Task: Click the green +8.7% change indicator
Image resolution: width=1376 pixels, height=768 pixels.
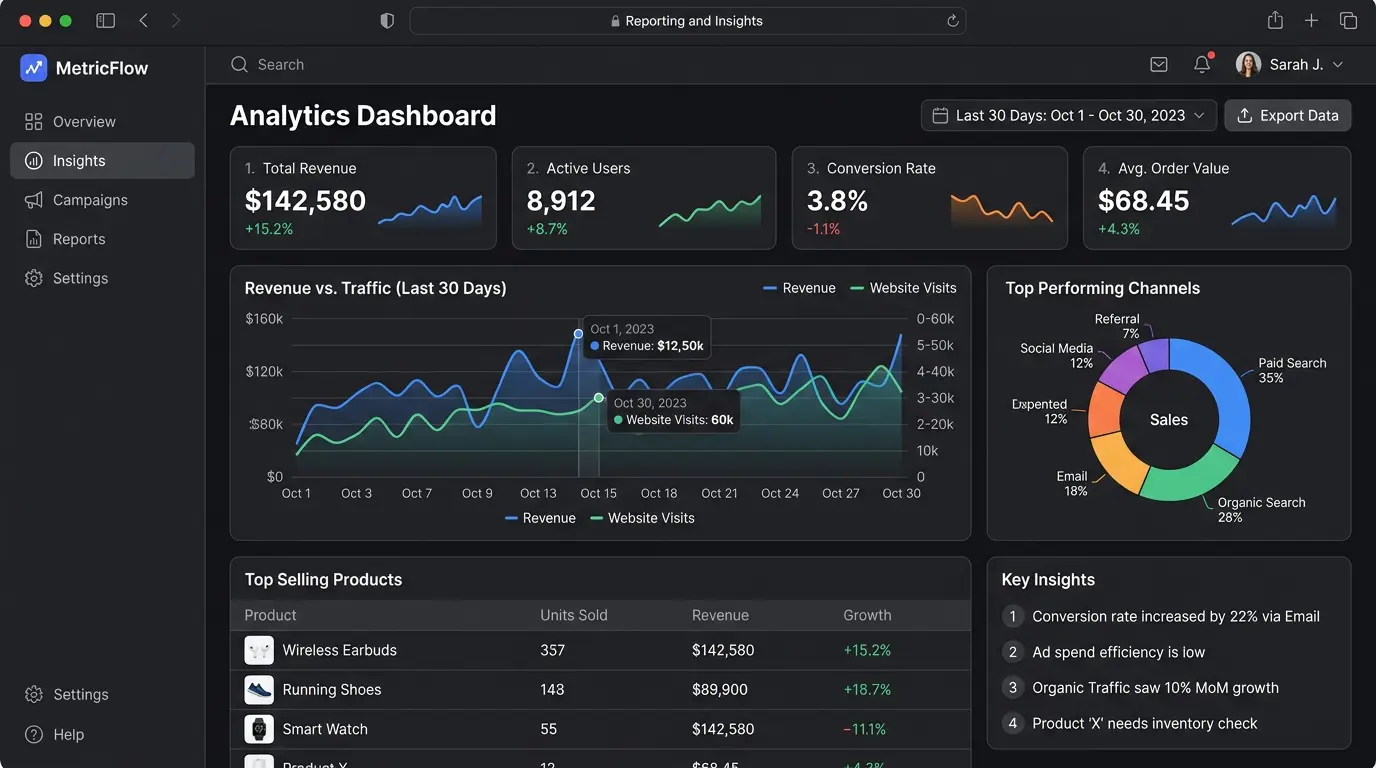Action: coord(547,229)
